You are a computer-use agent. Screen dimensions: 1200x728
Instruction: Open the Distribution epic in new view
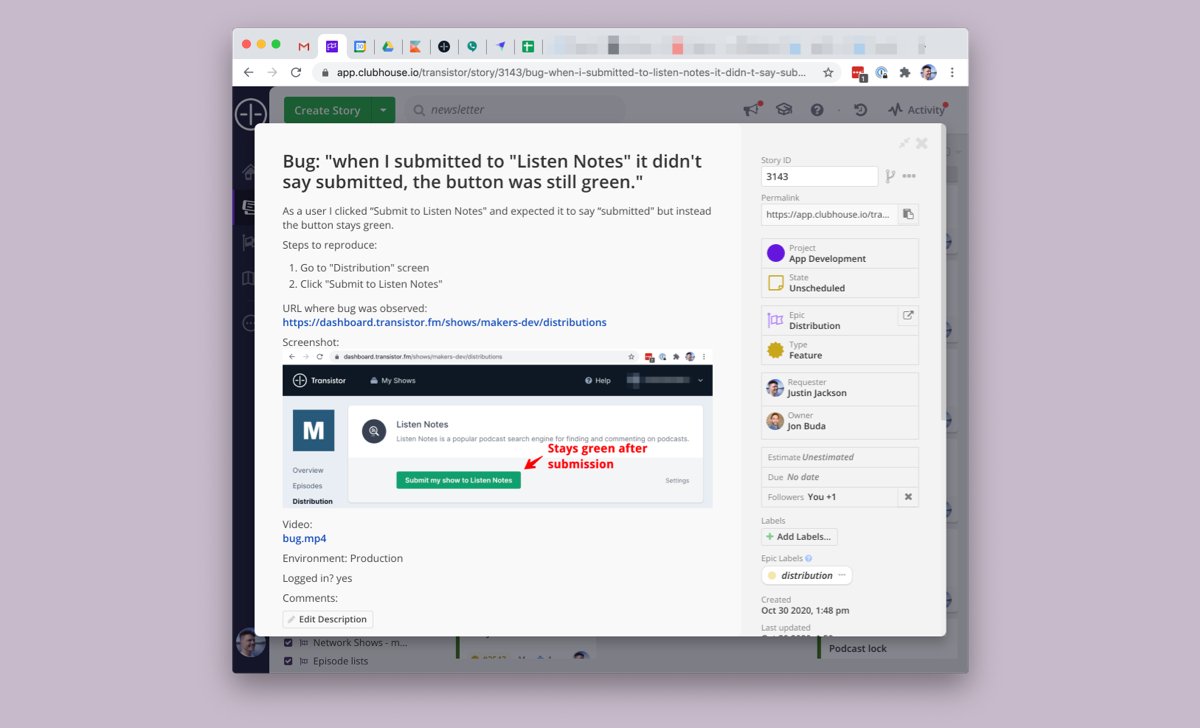[908, 316]
